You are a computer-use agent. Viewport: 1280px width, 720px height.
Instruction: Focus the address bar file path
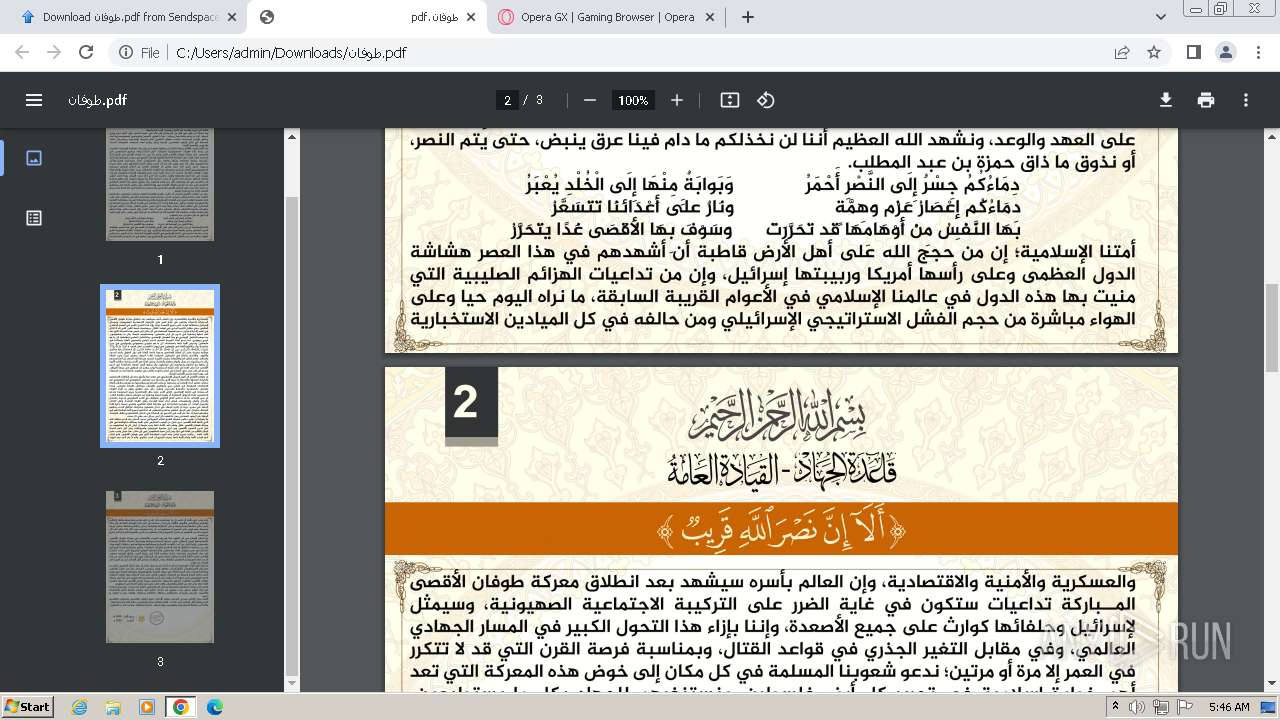pyautogui.click(x=290, y=53)
